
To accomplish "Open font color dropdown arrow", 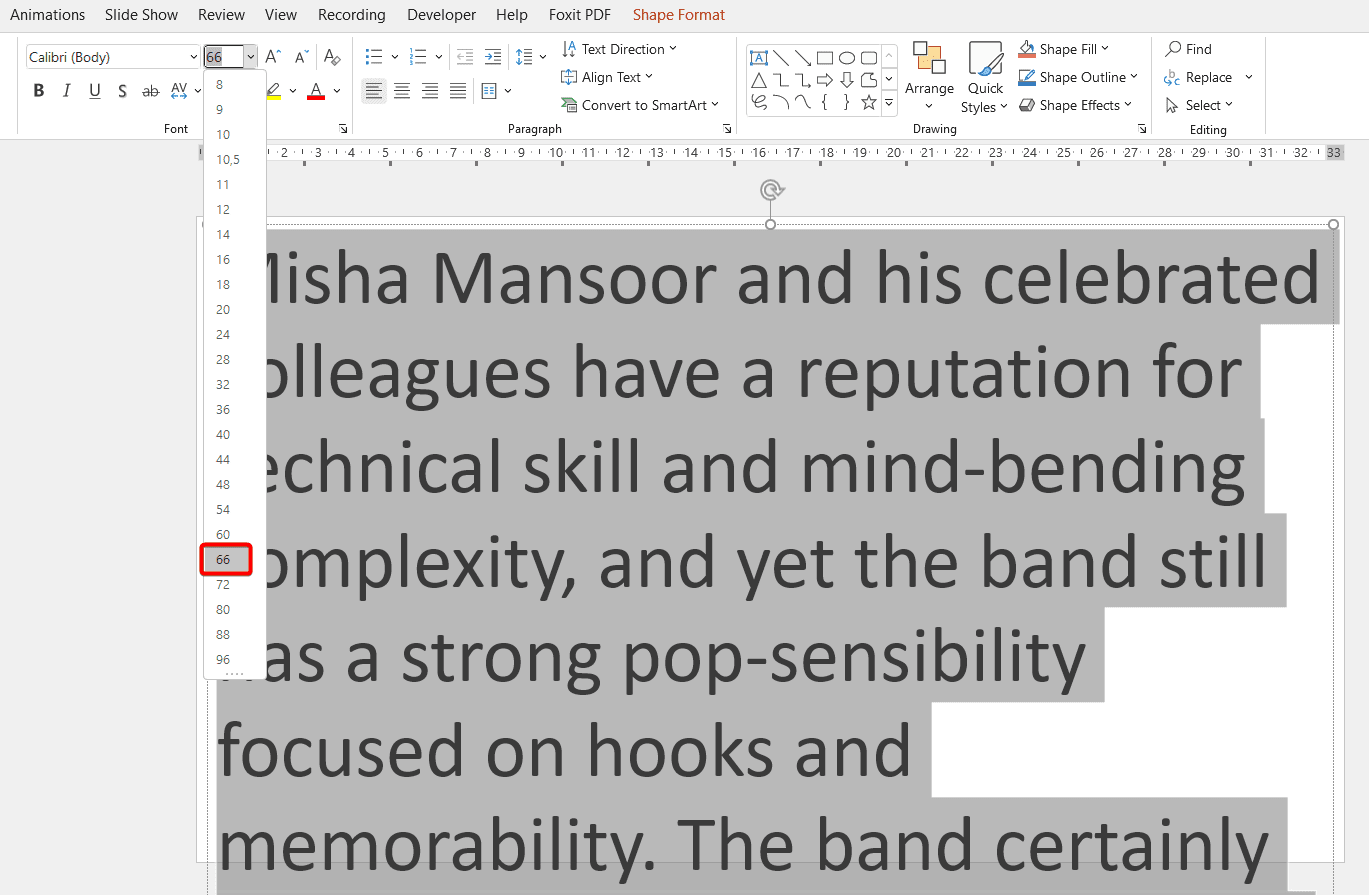I will [x=337, y=91].
